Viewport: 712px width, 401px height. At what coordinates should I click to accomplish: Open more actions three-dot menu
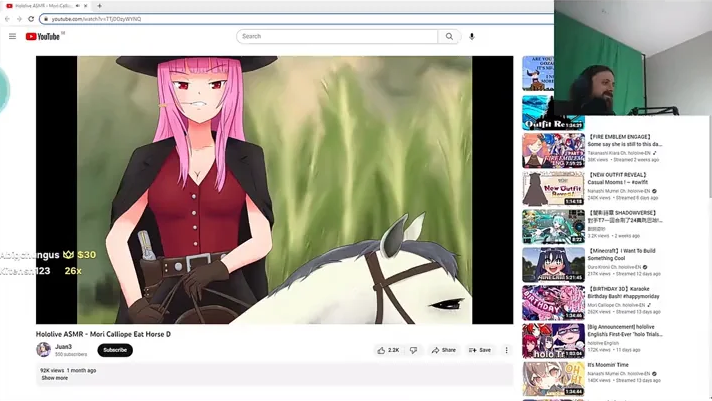point(507,350)
